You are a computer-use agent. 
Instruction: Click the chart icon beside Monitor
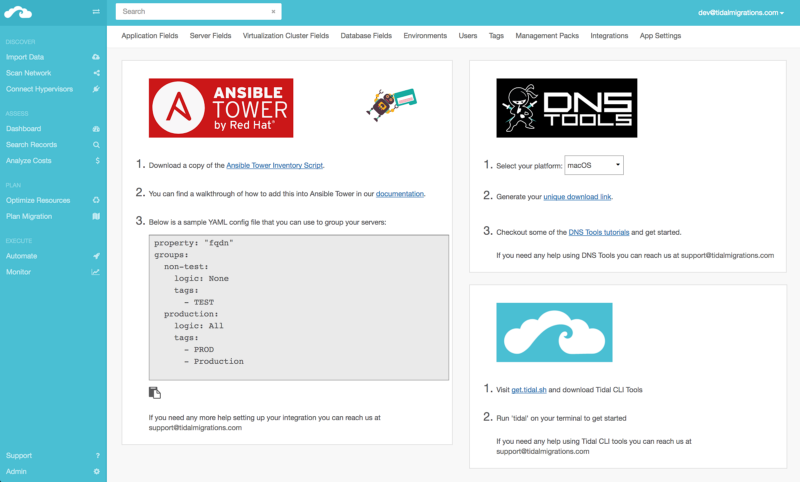coord(95,272)
